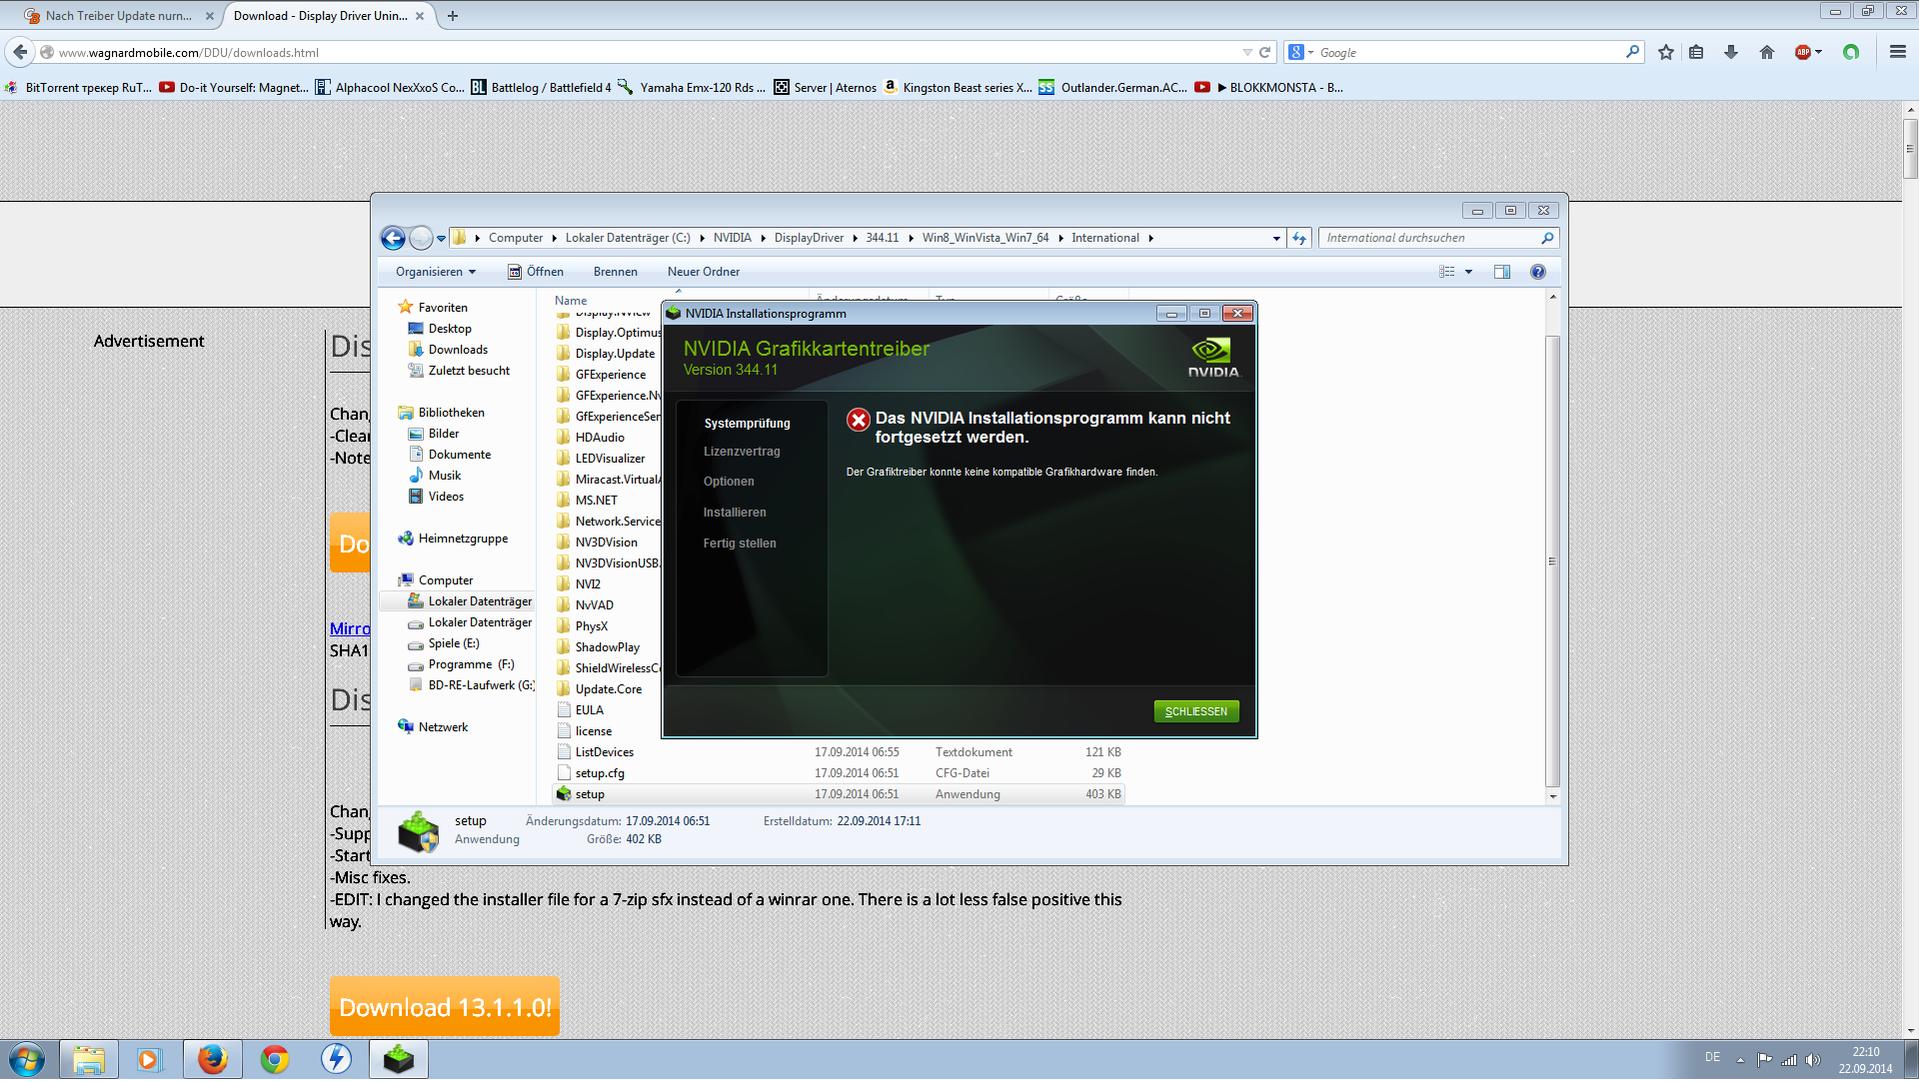Open the Google search engine dropdown
The height and width of the screenshot is (1082, 1919).
click(1301, 52)
